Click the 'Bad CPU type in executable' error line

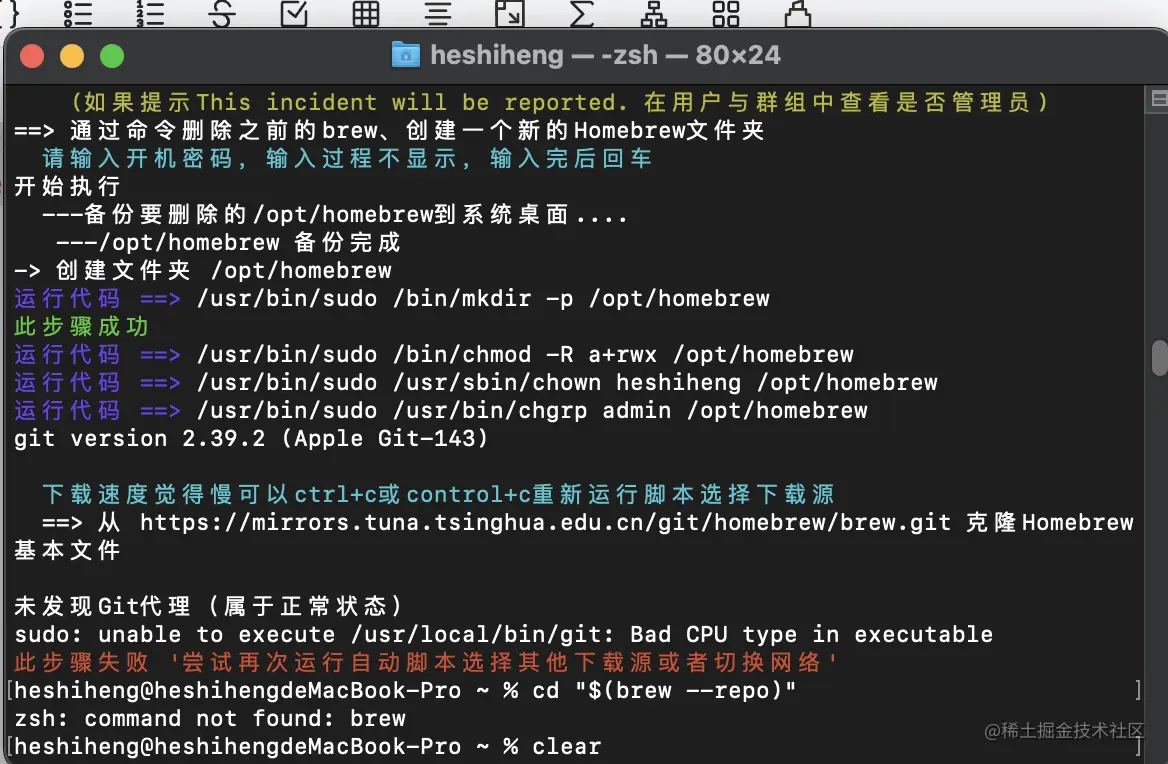coord(504,634)
